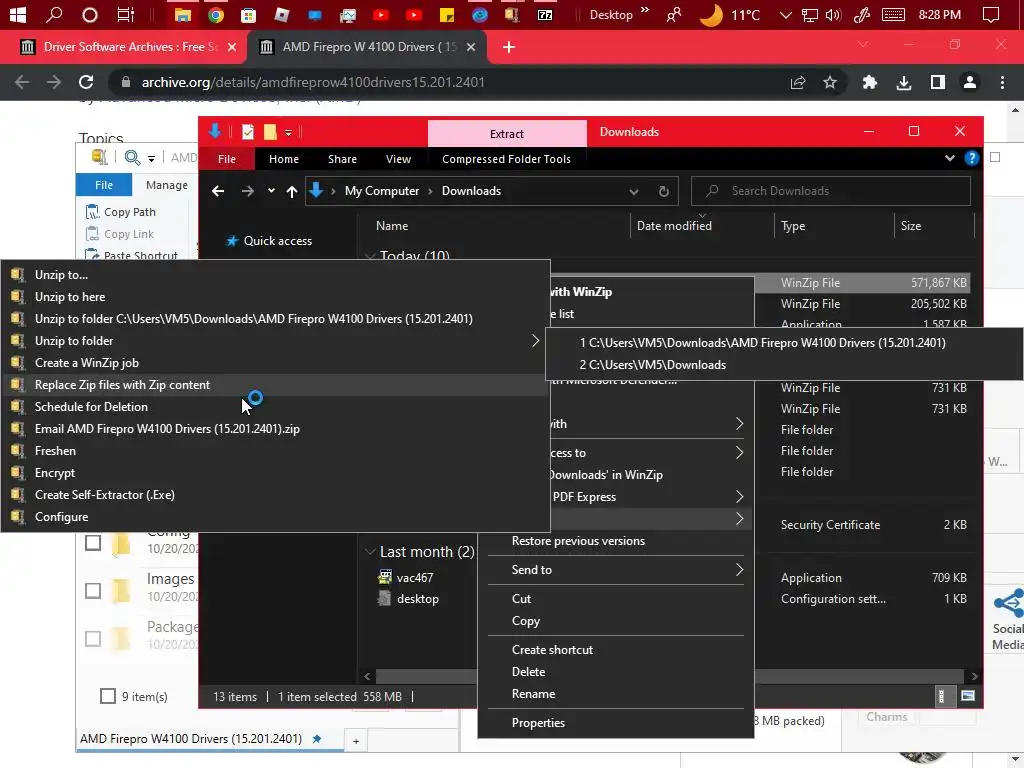Toggle Chrome side panel icon

938,82
